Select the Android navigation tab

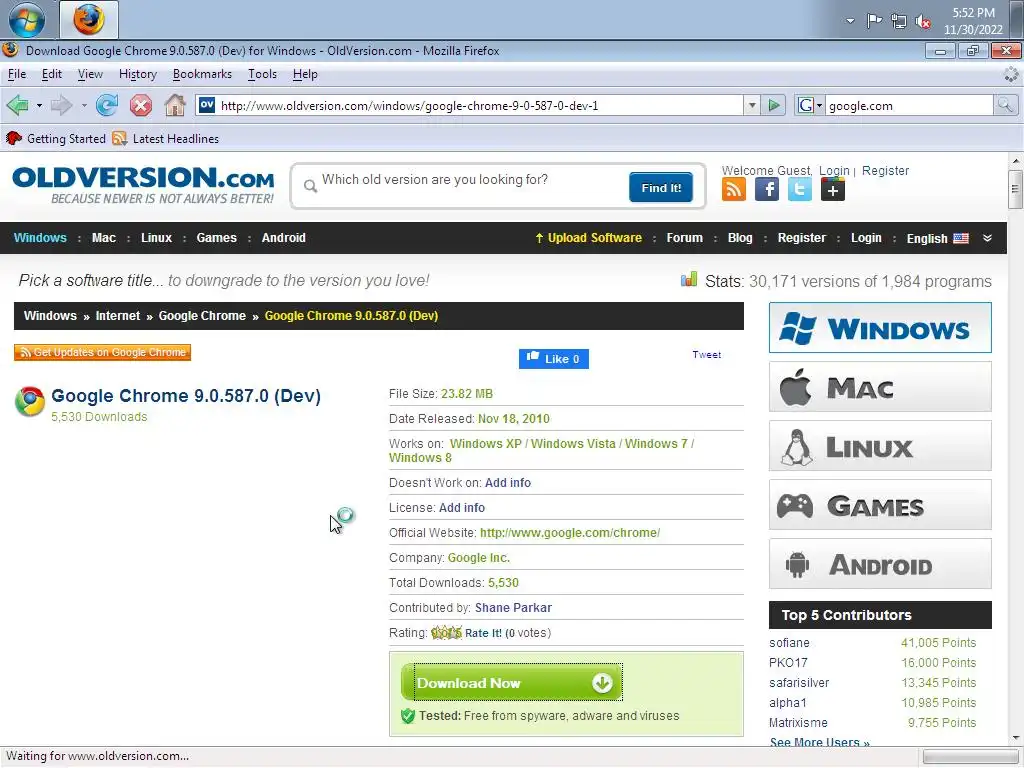(283, 238)
